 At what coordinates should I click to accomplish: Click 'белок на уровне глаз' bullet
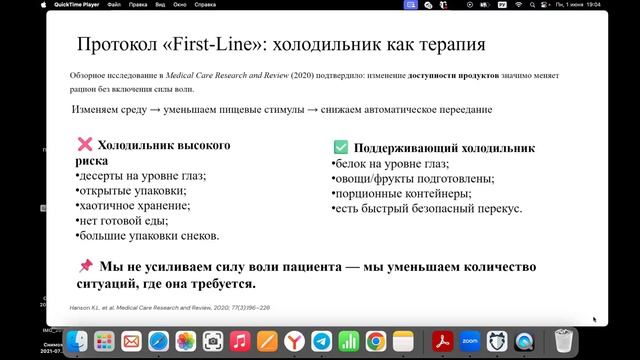click(390, 164)
